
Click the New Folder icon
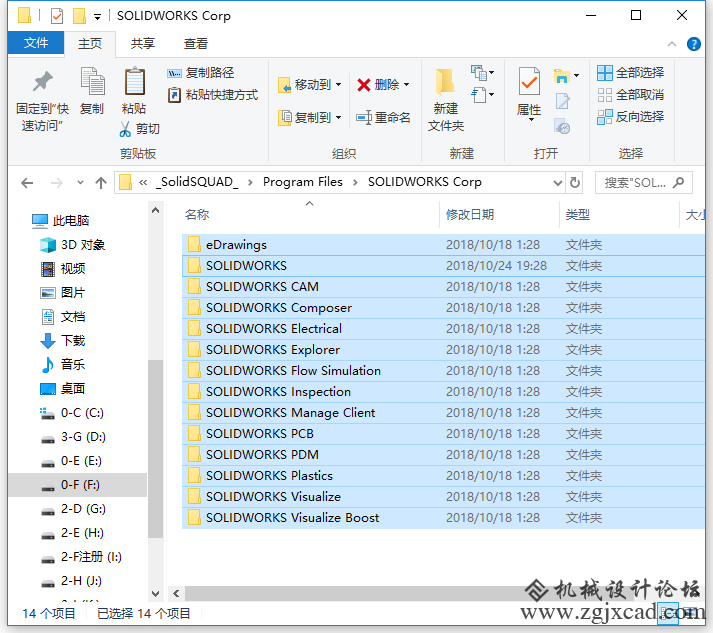point(445,82)
